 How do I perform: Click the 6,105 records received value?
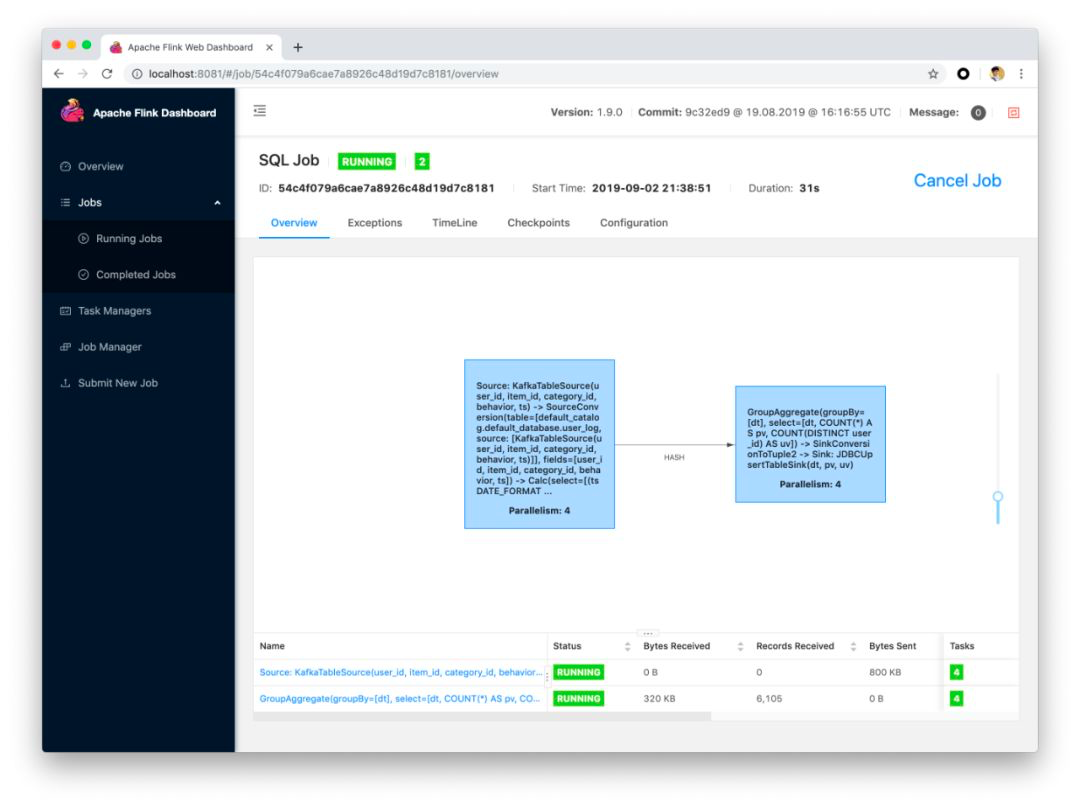[x=769, y=698]
